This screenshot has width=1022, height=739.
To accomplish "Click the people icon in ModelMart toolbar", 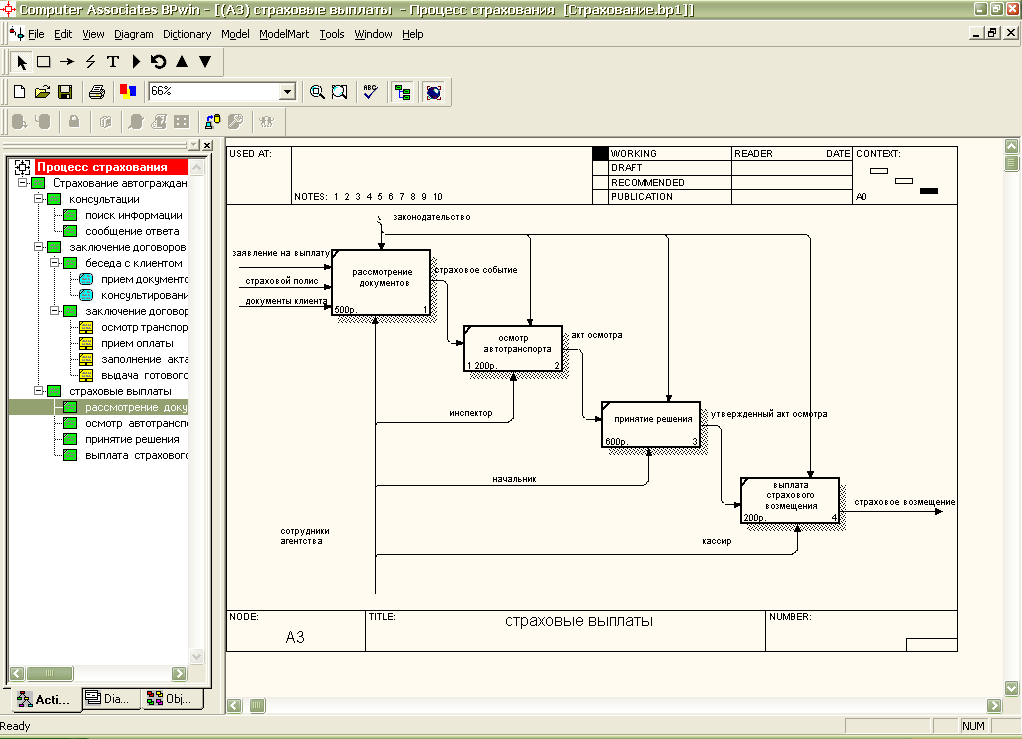I will (x=267, y=122).
